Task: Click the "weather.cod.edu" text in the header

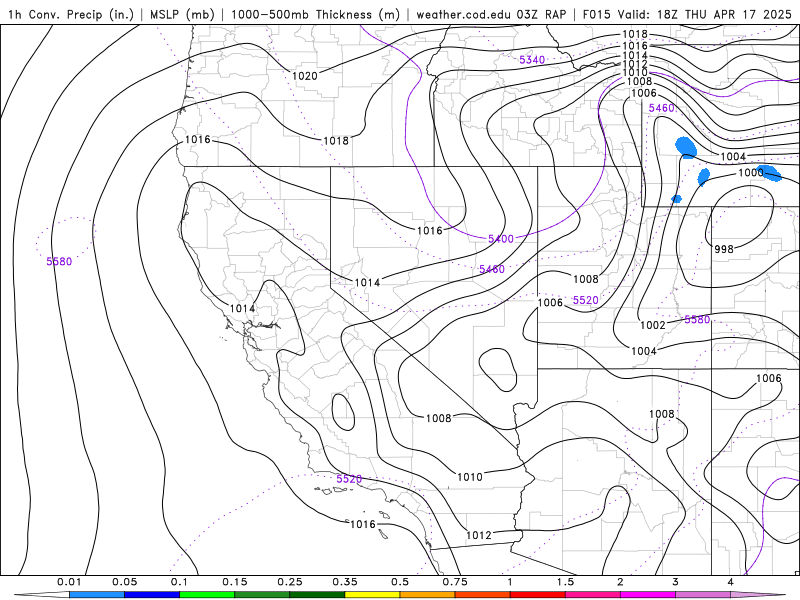Action: pyautogui.click(x=463, y=14)
